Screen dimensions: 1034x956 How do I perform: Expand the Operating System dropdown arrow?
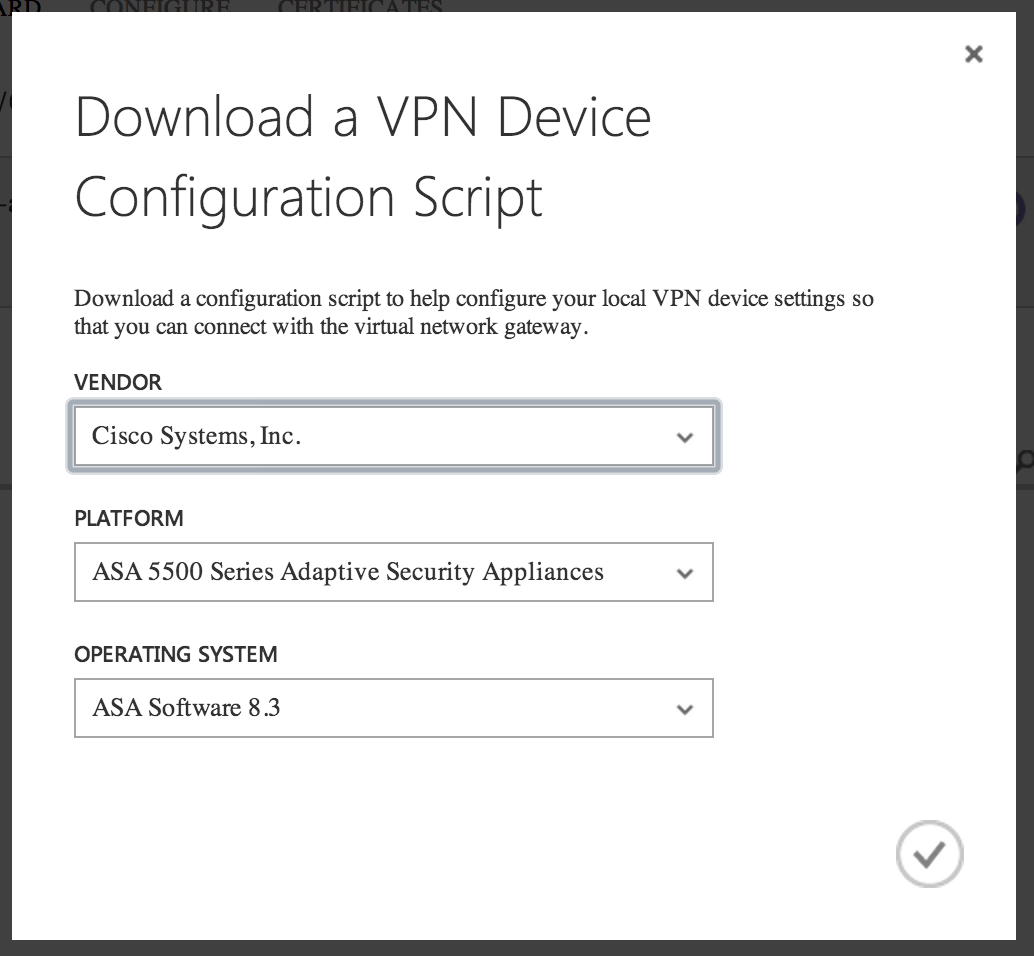click(684, 709)
